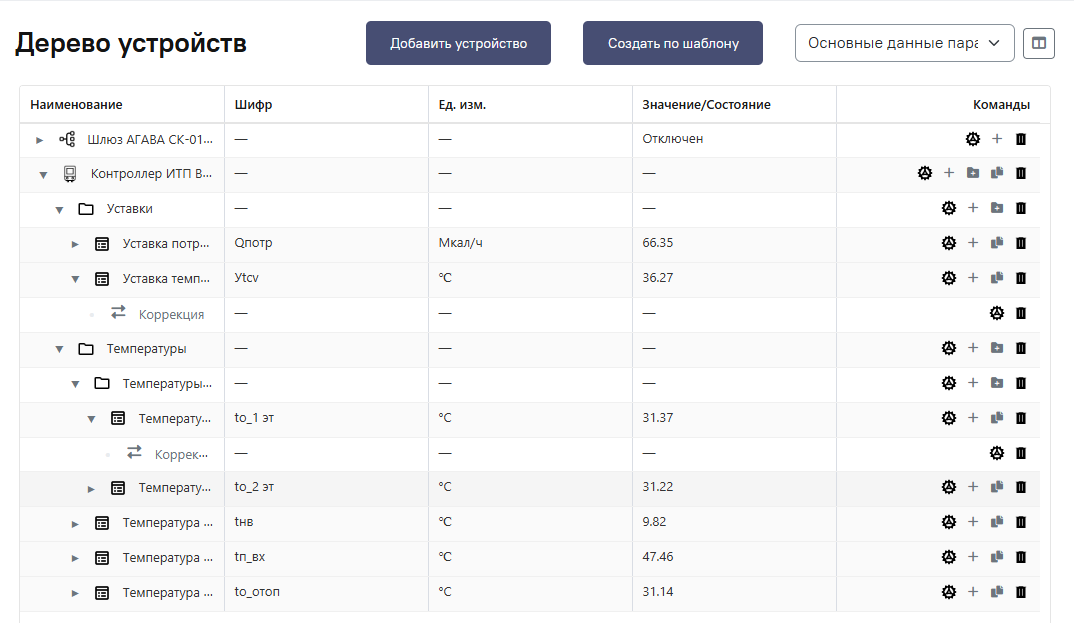Toggle the column layout view icon
1074x623 pixels.
coord(1039,43)
